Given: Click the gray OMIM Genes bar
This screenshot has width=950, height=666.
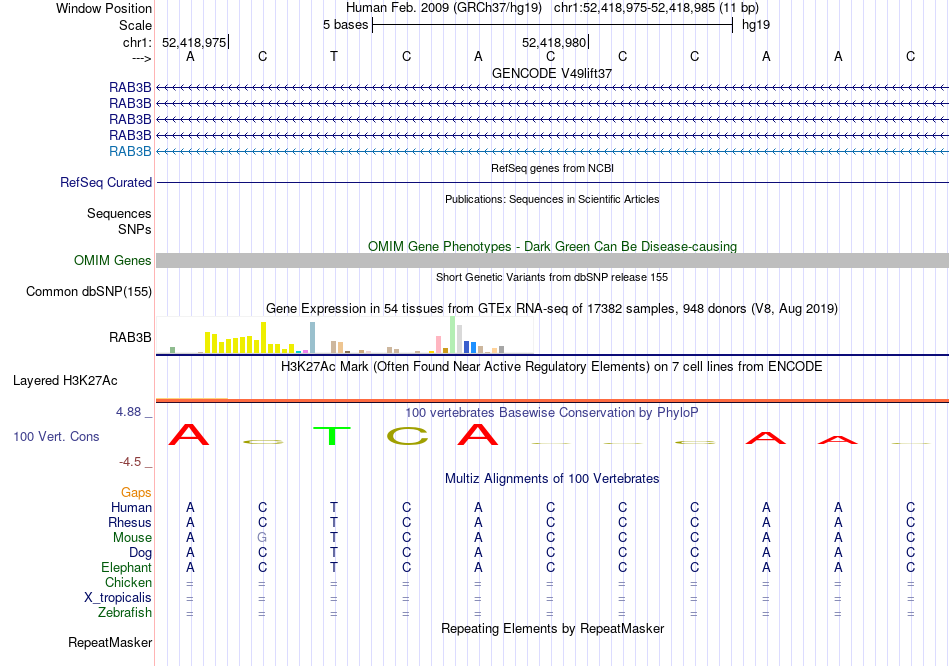Looking at the screenshot, I should [x=552, y=261].
